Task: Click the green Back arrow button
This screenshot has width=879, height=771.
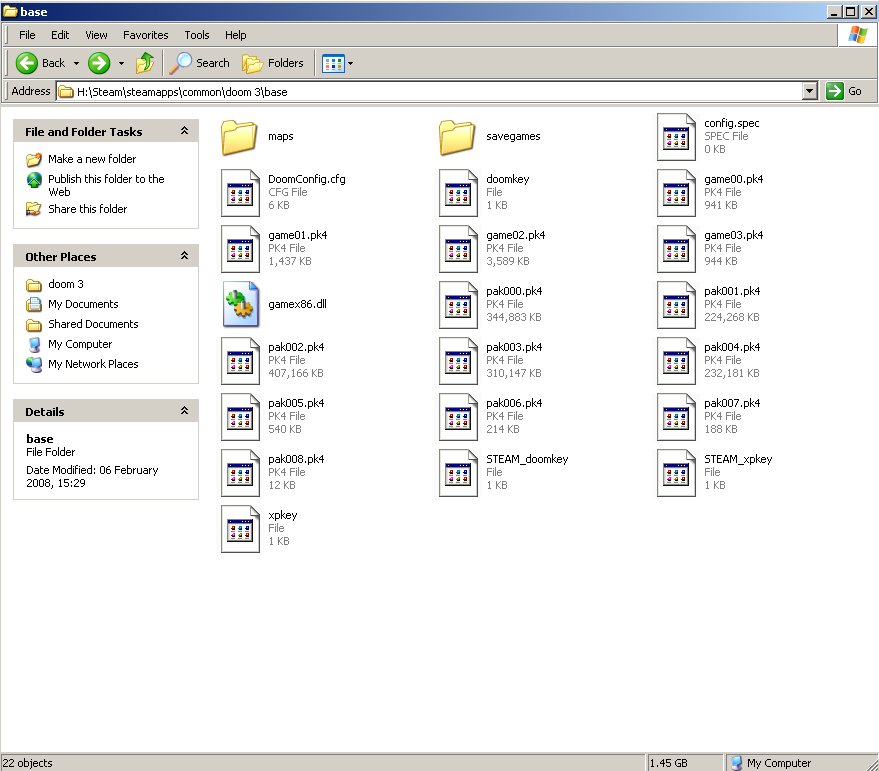Action: [x=26, y=63]
